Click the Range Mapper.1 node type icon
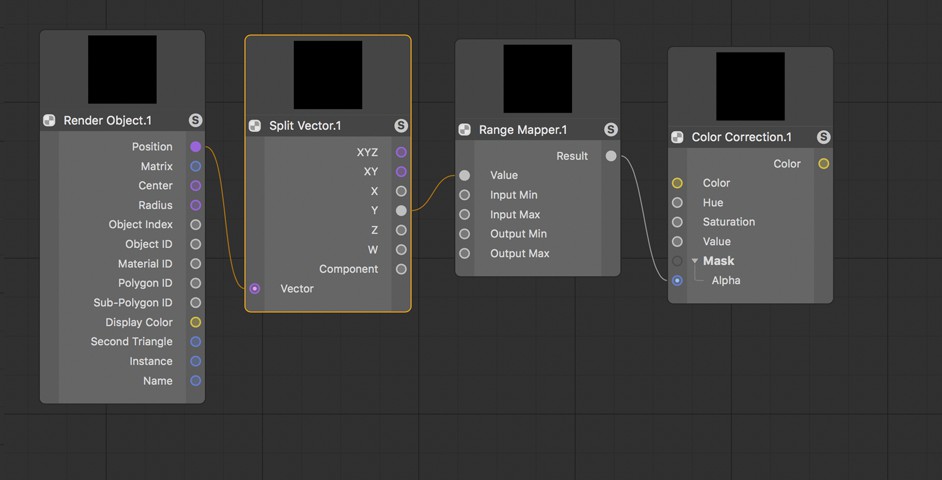This screenshot has height=480, width=942. [464, 130]
